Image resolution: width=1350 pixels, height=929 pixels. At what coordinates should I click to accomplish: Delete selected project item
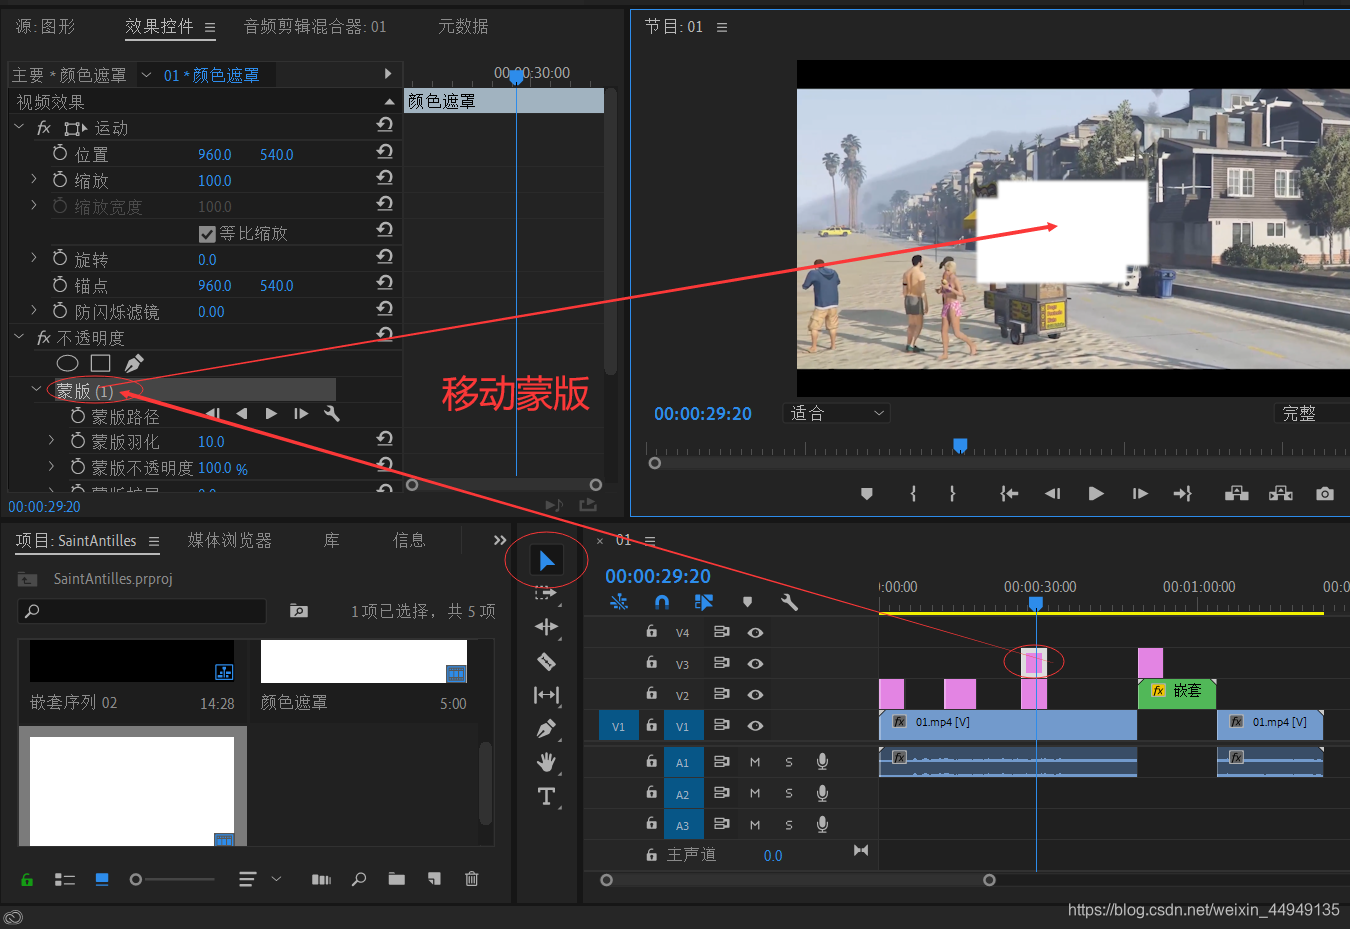(x=471, y=879)
